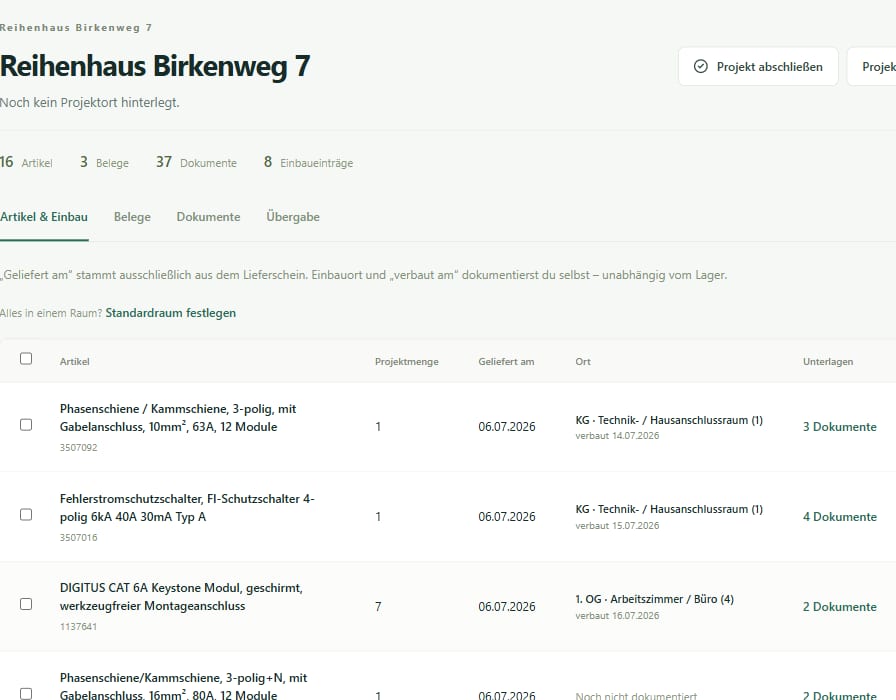Check the Phasenschiene 63A 12 Module row
The image size is (896, 700).
point(26,425)
